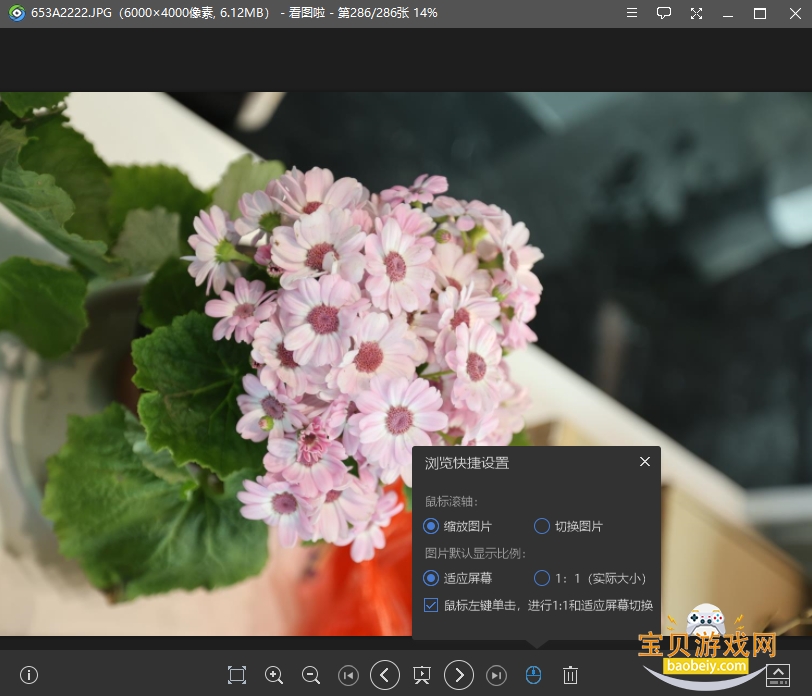The image size is (812, 696).
Task: Go to the previous image
Action: click(385, 675)
